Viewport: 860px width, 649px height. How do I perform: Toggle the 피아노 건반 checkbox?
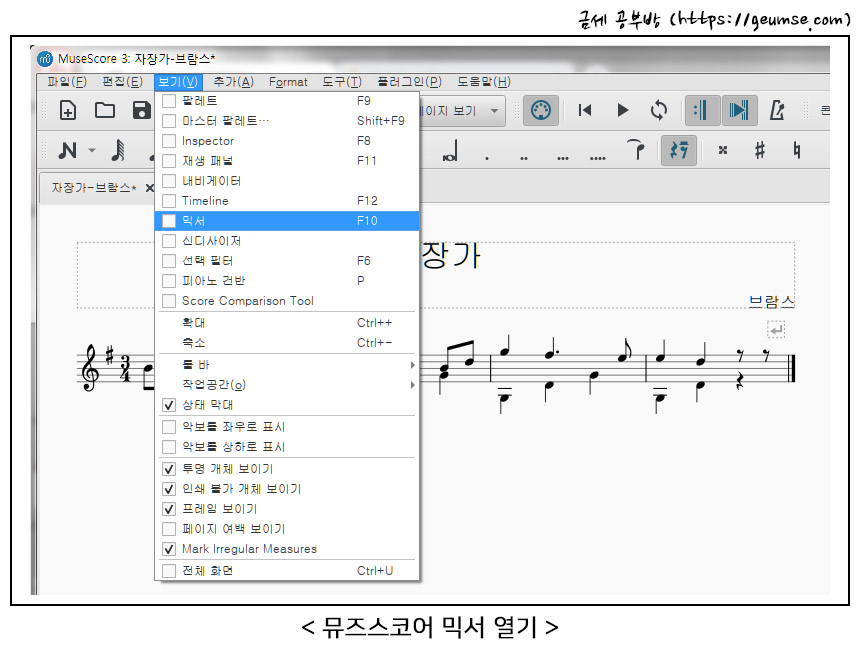(x=169, y=281)
